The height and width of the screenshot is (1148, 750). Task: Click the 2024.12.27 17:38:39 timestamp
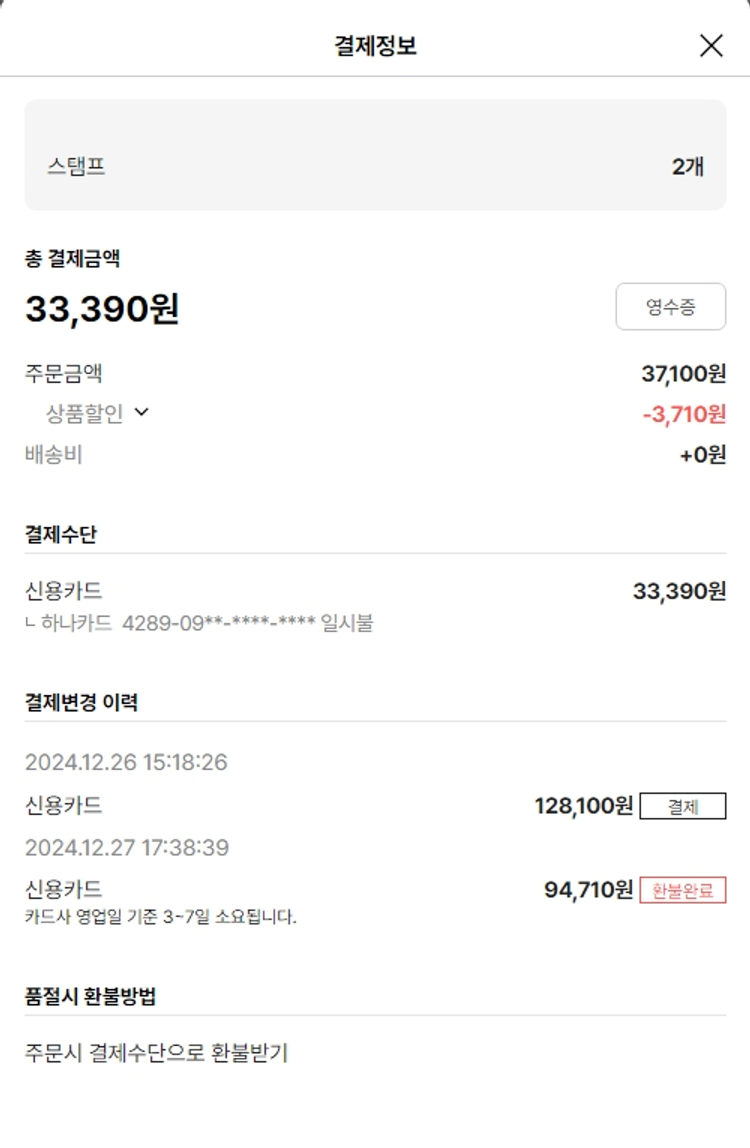point(127,848)
